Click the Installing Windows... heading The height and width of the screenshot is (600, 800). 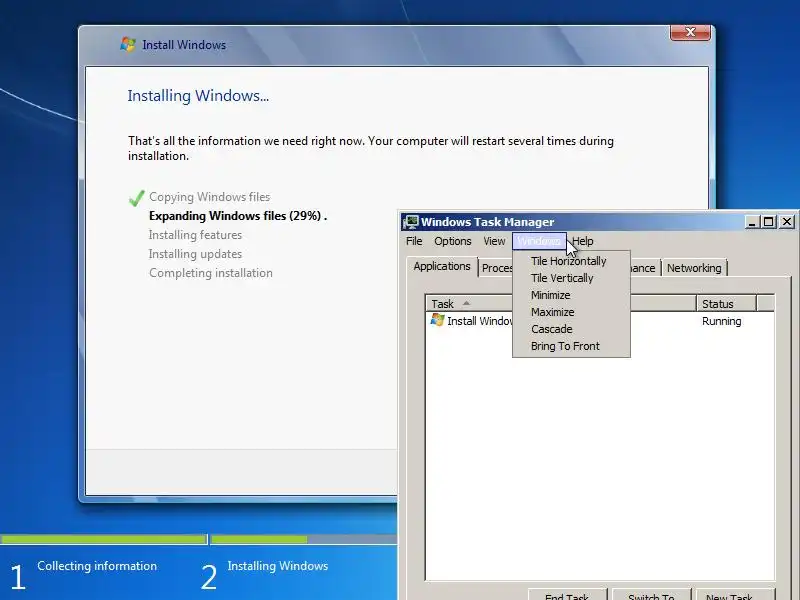198,96
